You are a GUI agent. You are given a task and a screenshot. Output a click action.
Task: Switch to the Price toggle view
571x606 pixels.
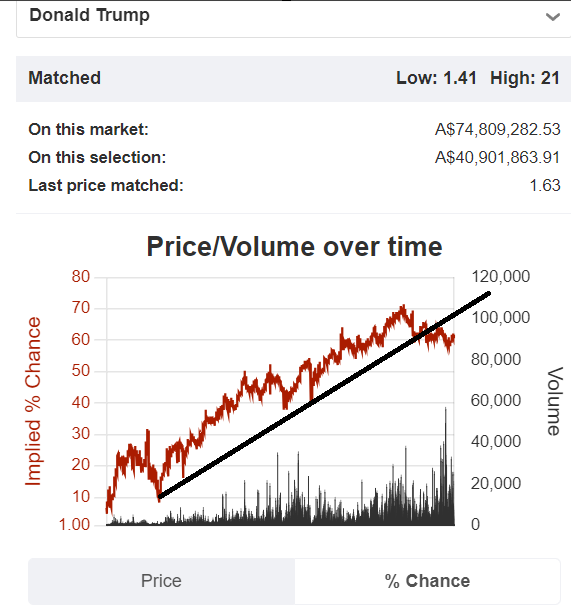point(161,581)
